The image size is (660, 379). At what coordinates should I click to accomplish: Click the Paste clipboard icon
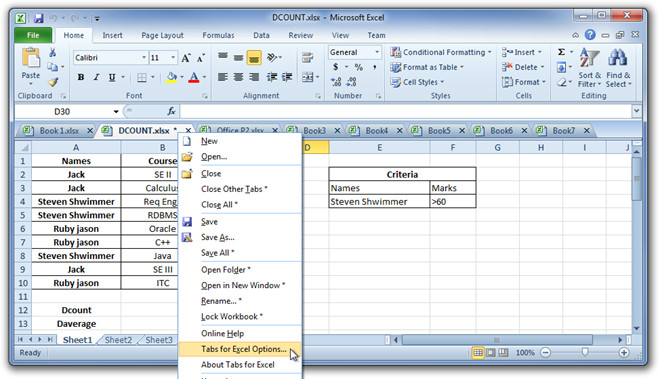pos(31,58)
